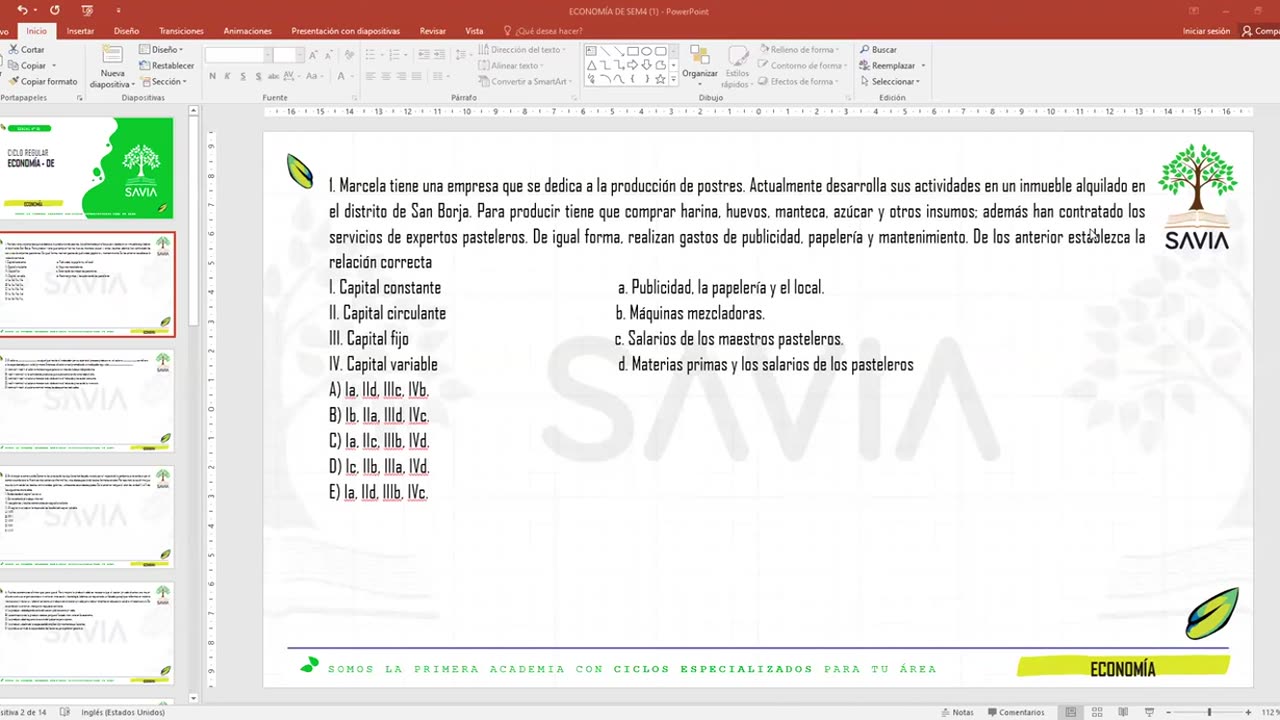Open the Sección dropdown

162,81
